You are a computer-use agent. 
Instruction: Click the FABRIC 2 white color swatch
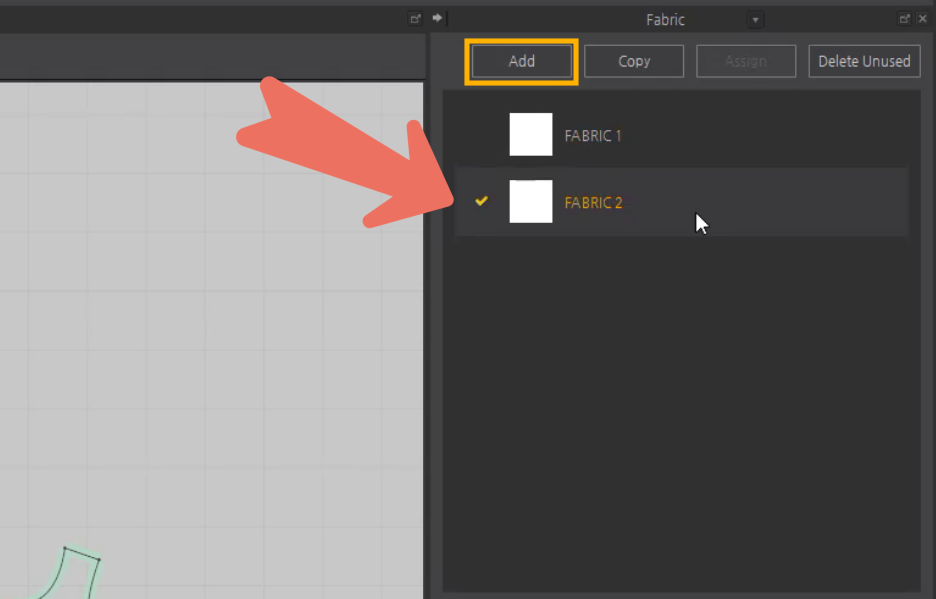point(531,201)
